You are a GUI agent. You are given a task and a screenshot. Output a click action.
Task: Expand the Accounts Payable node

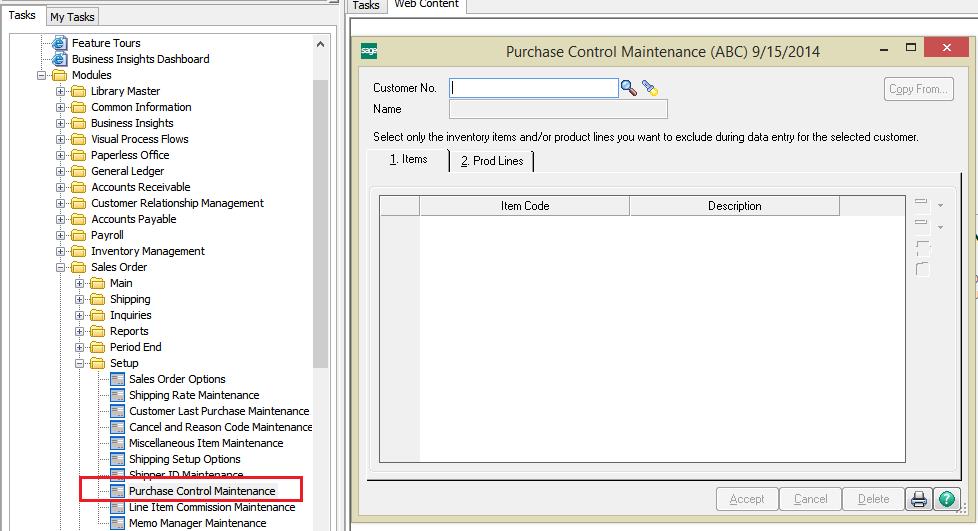coord(61,219)
